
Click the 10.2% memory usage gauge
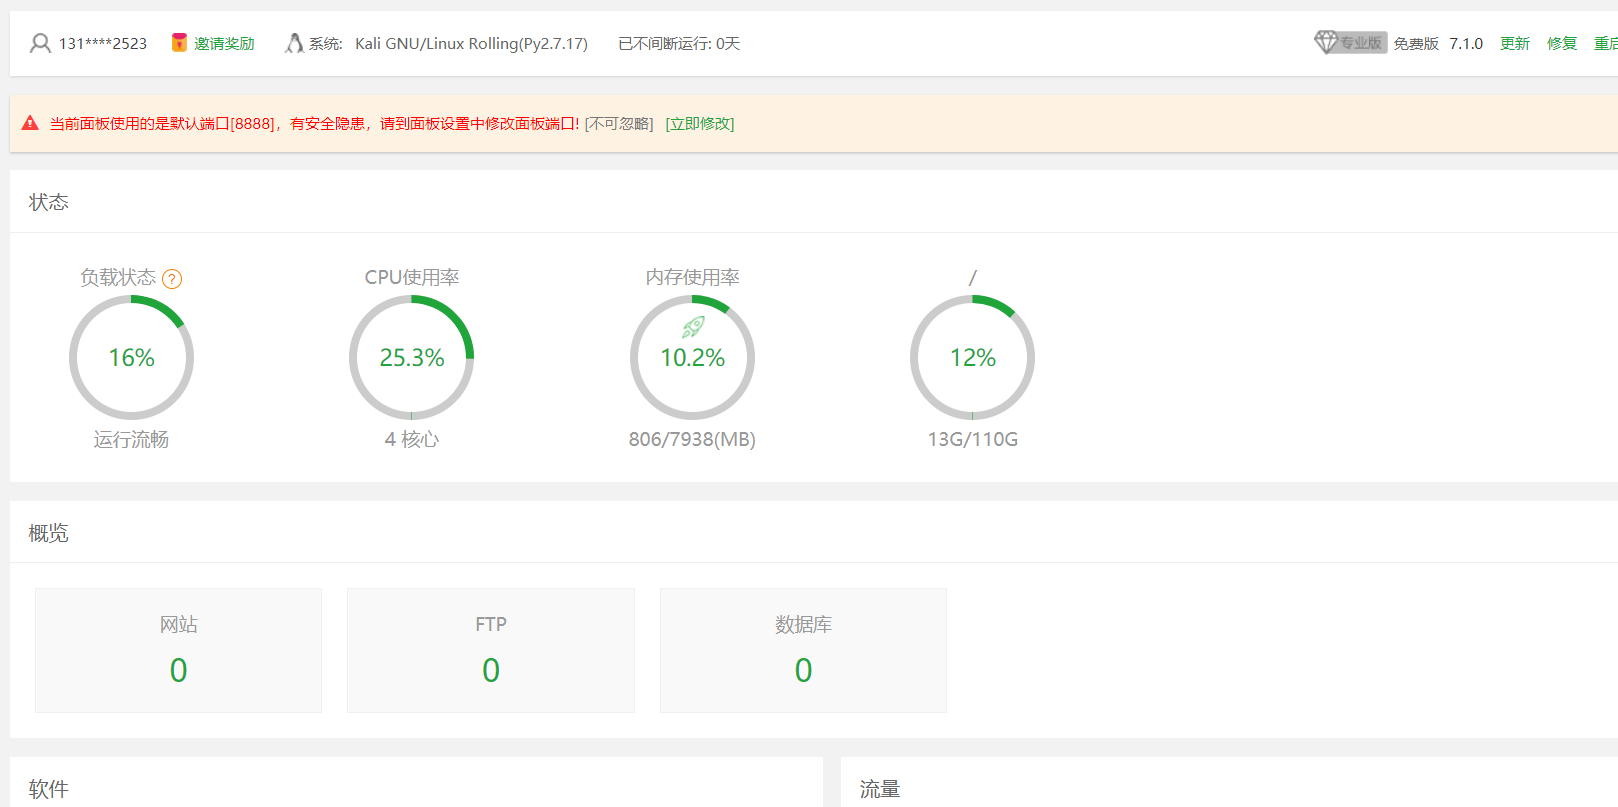(692, 357)
